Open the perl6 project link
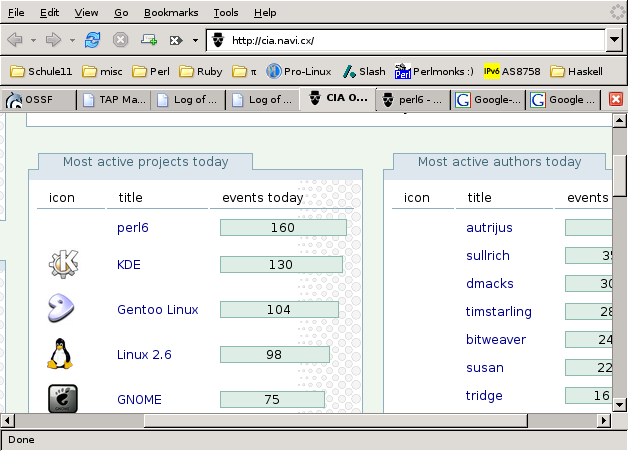 pyautogui.click(x=132, y=228)
